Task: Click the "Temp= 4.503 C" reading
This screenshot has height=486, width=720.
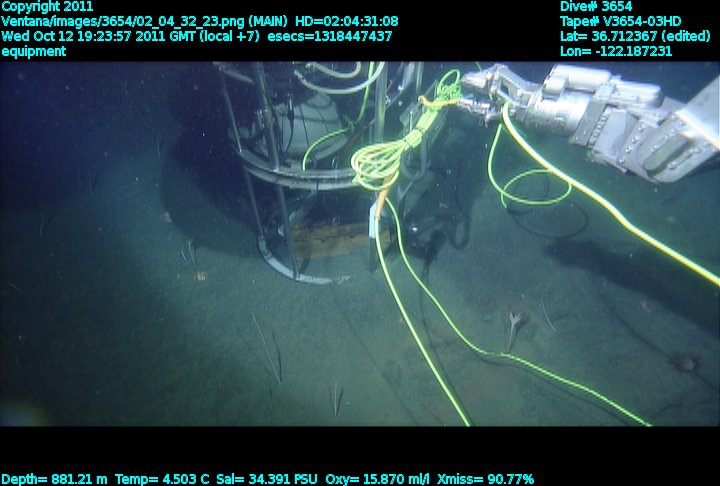Action: pyautogui.click(x=162, y=480)
